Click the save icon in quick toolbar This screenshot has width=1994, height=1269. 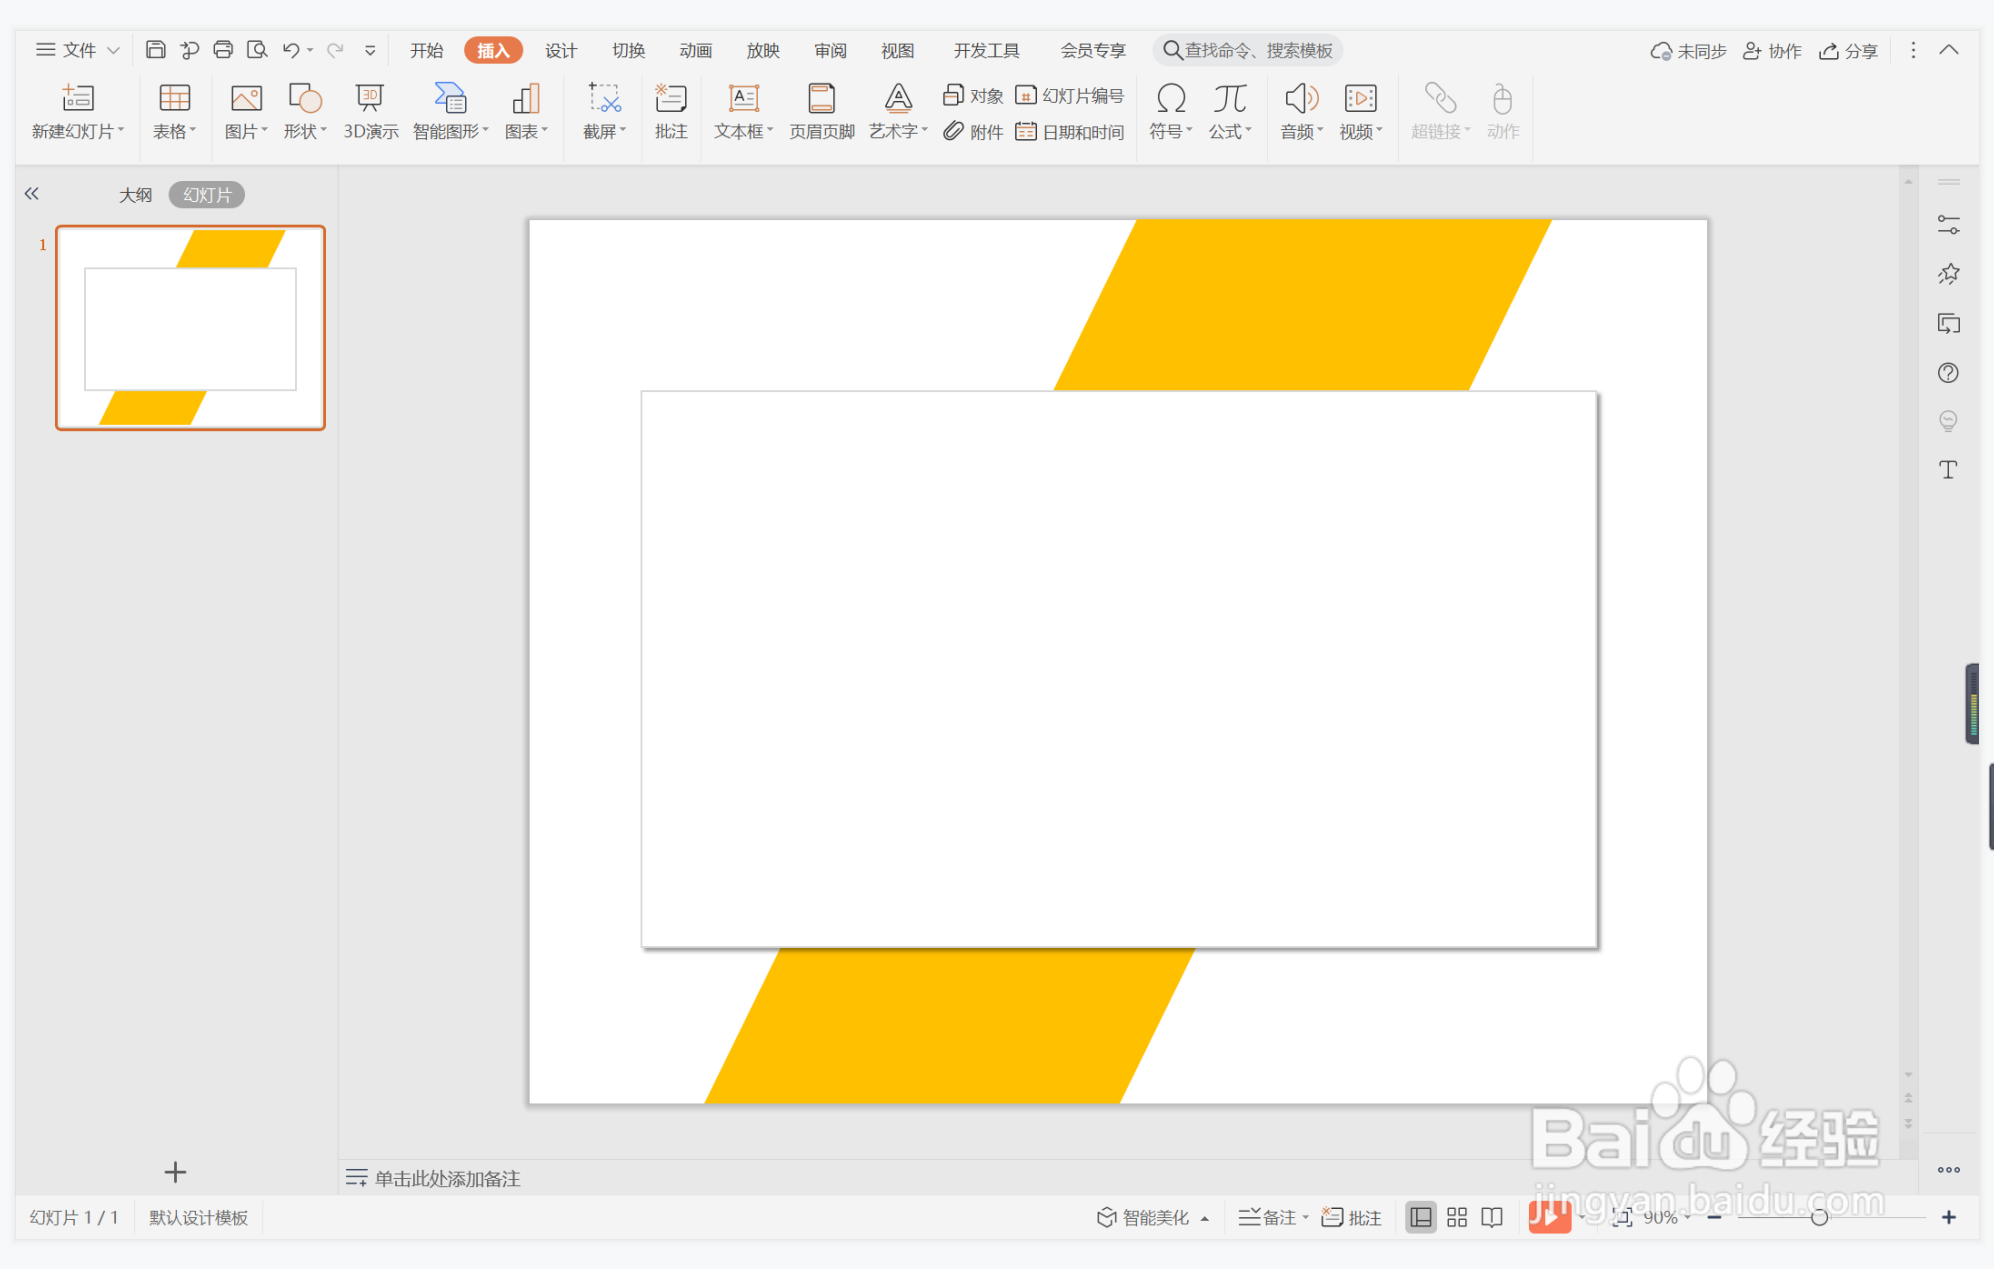(155, 50)
